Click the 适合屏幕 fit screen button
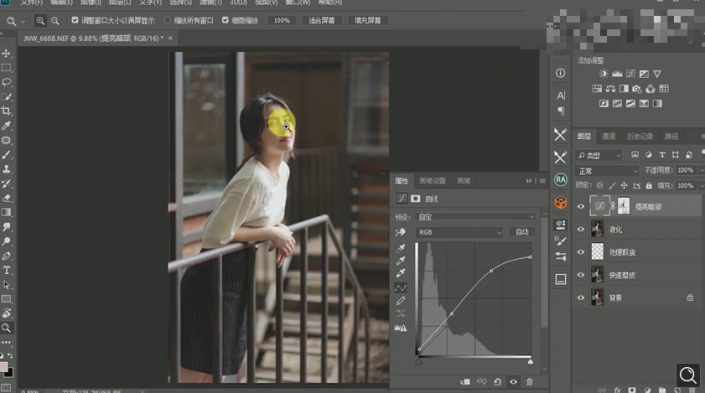 [x=322, y=21]
